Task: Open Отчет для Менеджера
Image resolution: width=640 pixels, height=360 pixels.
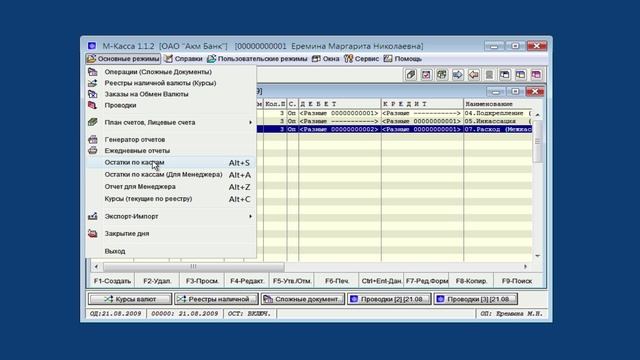Action: (171, 187)
